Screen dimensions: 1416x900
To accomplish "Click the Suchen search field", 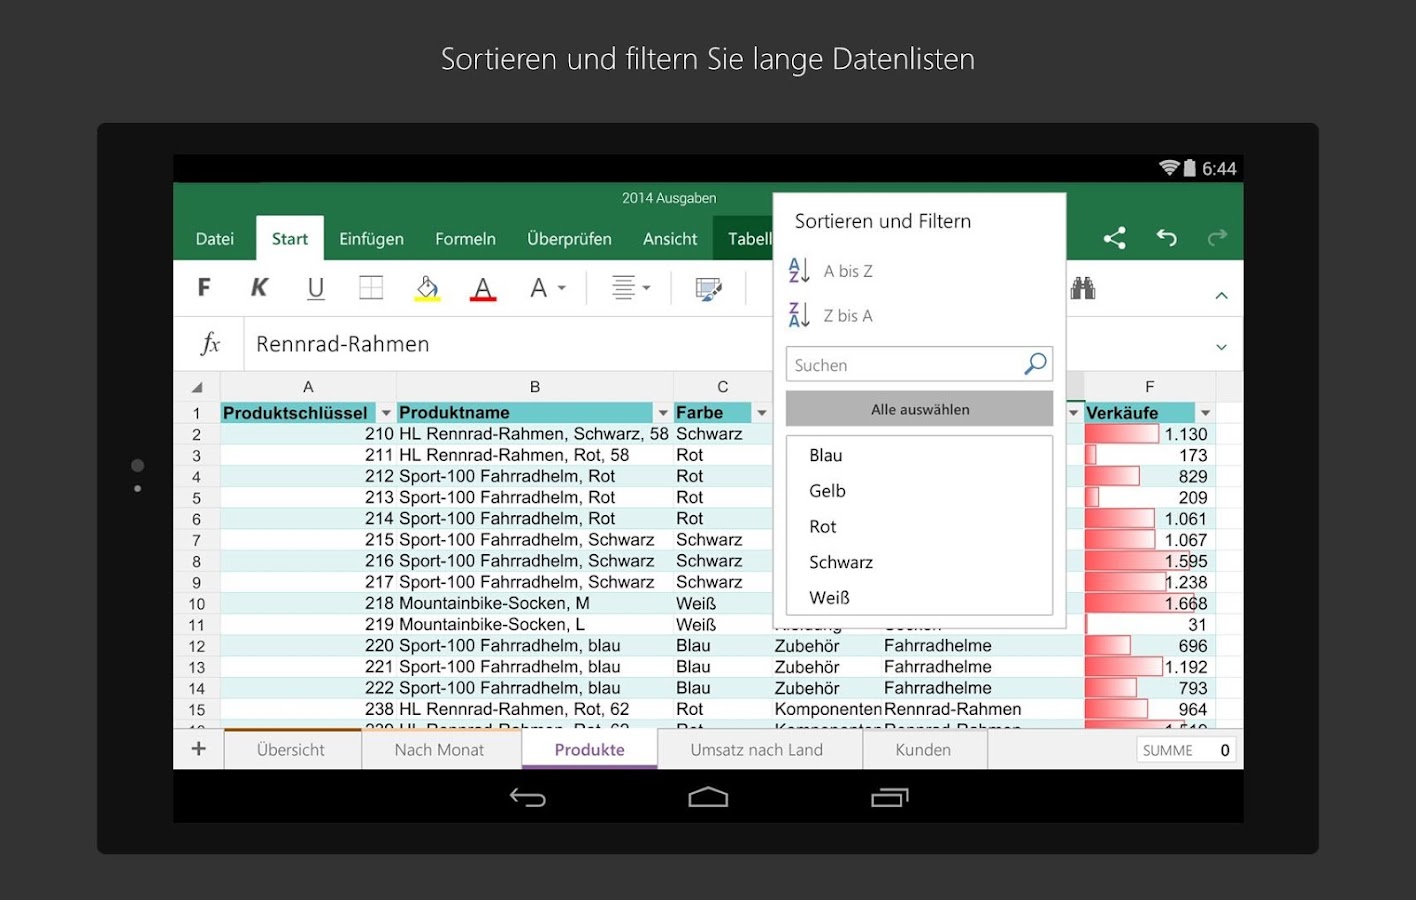I will (x=905, y=364).
